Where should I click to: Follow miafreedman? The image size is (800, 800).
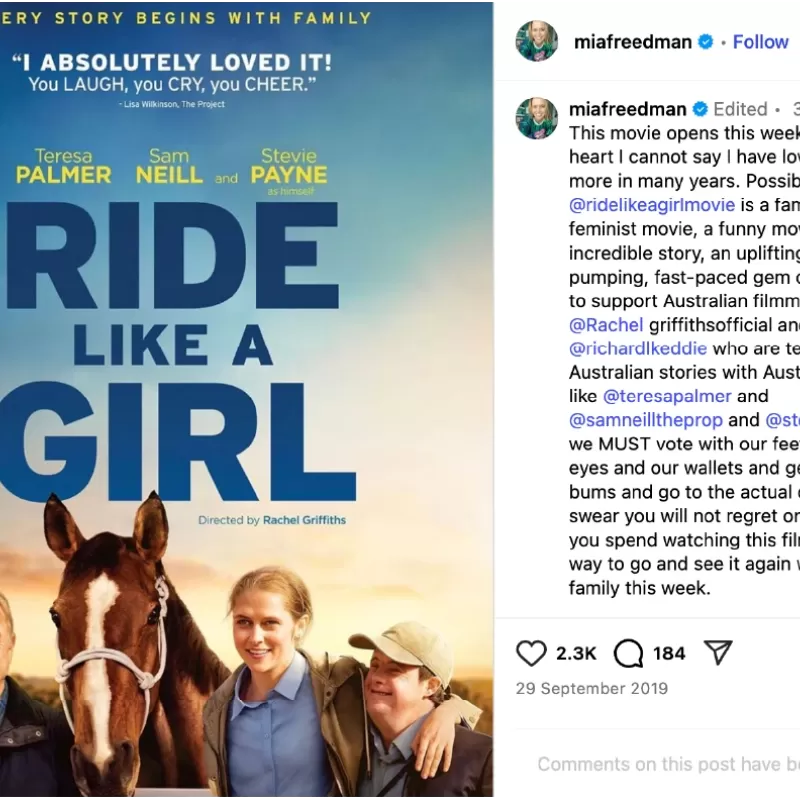[x=760, y=42]
